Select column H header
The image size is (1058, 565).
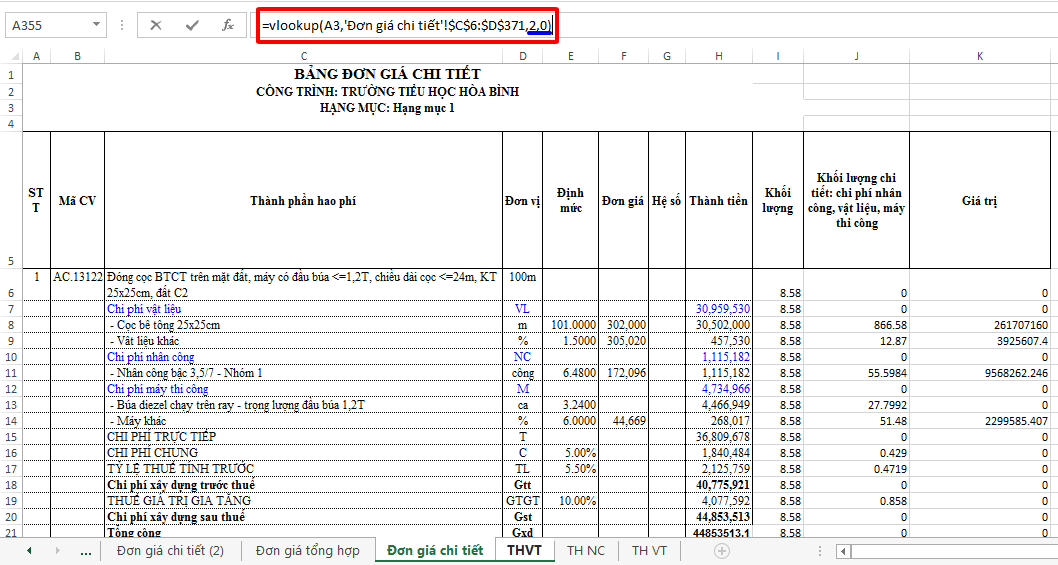coord(719,57)
